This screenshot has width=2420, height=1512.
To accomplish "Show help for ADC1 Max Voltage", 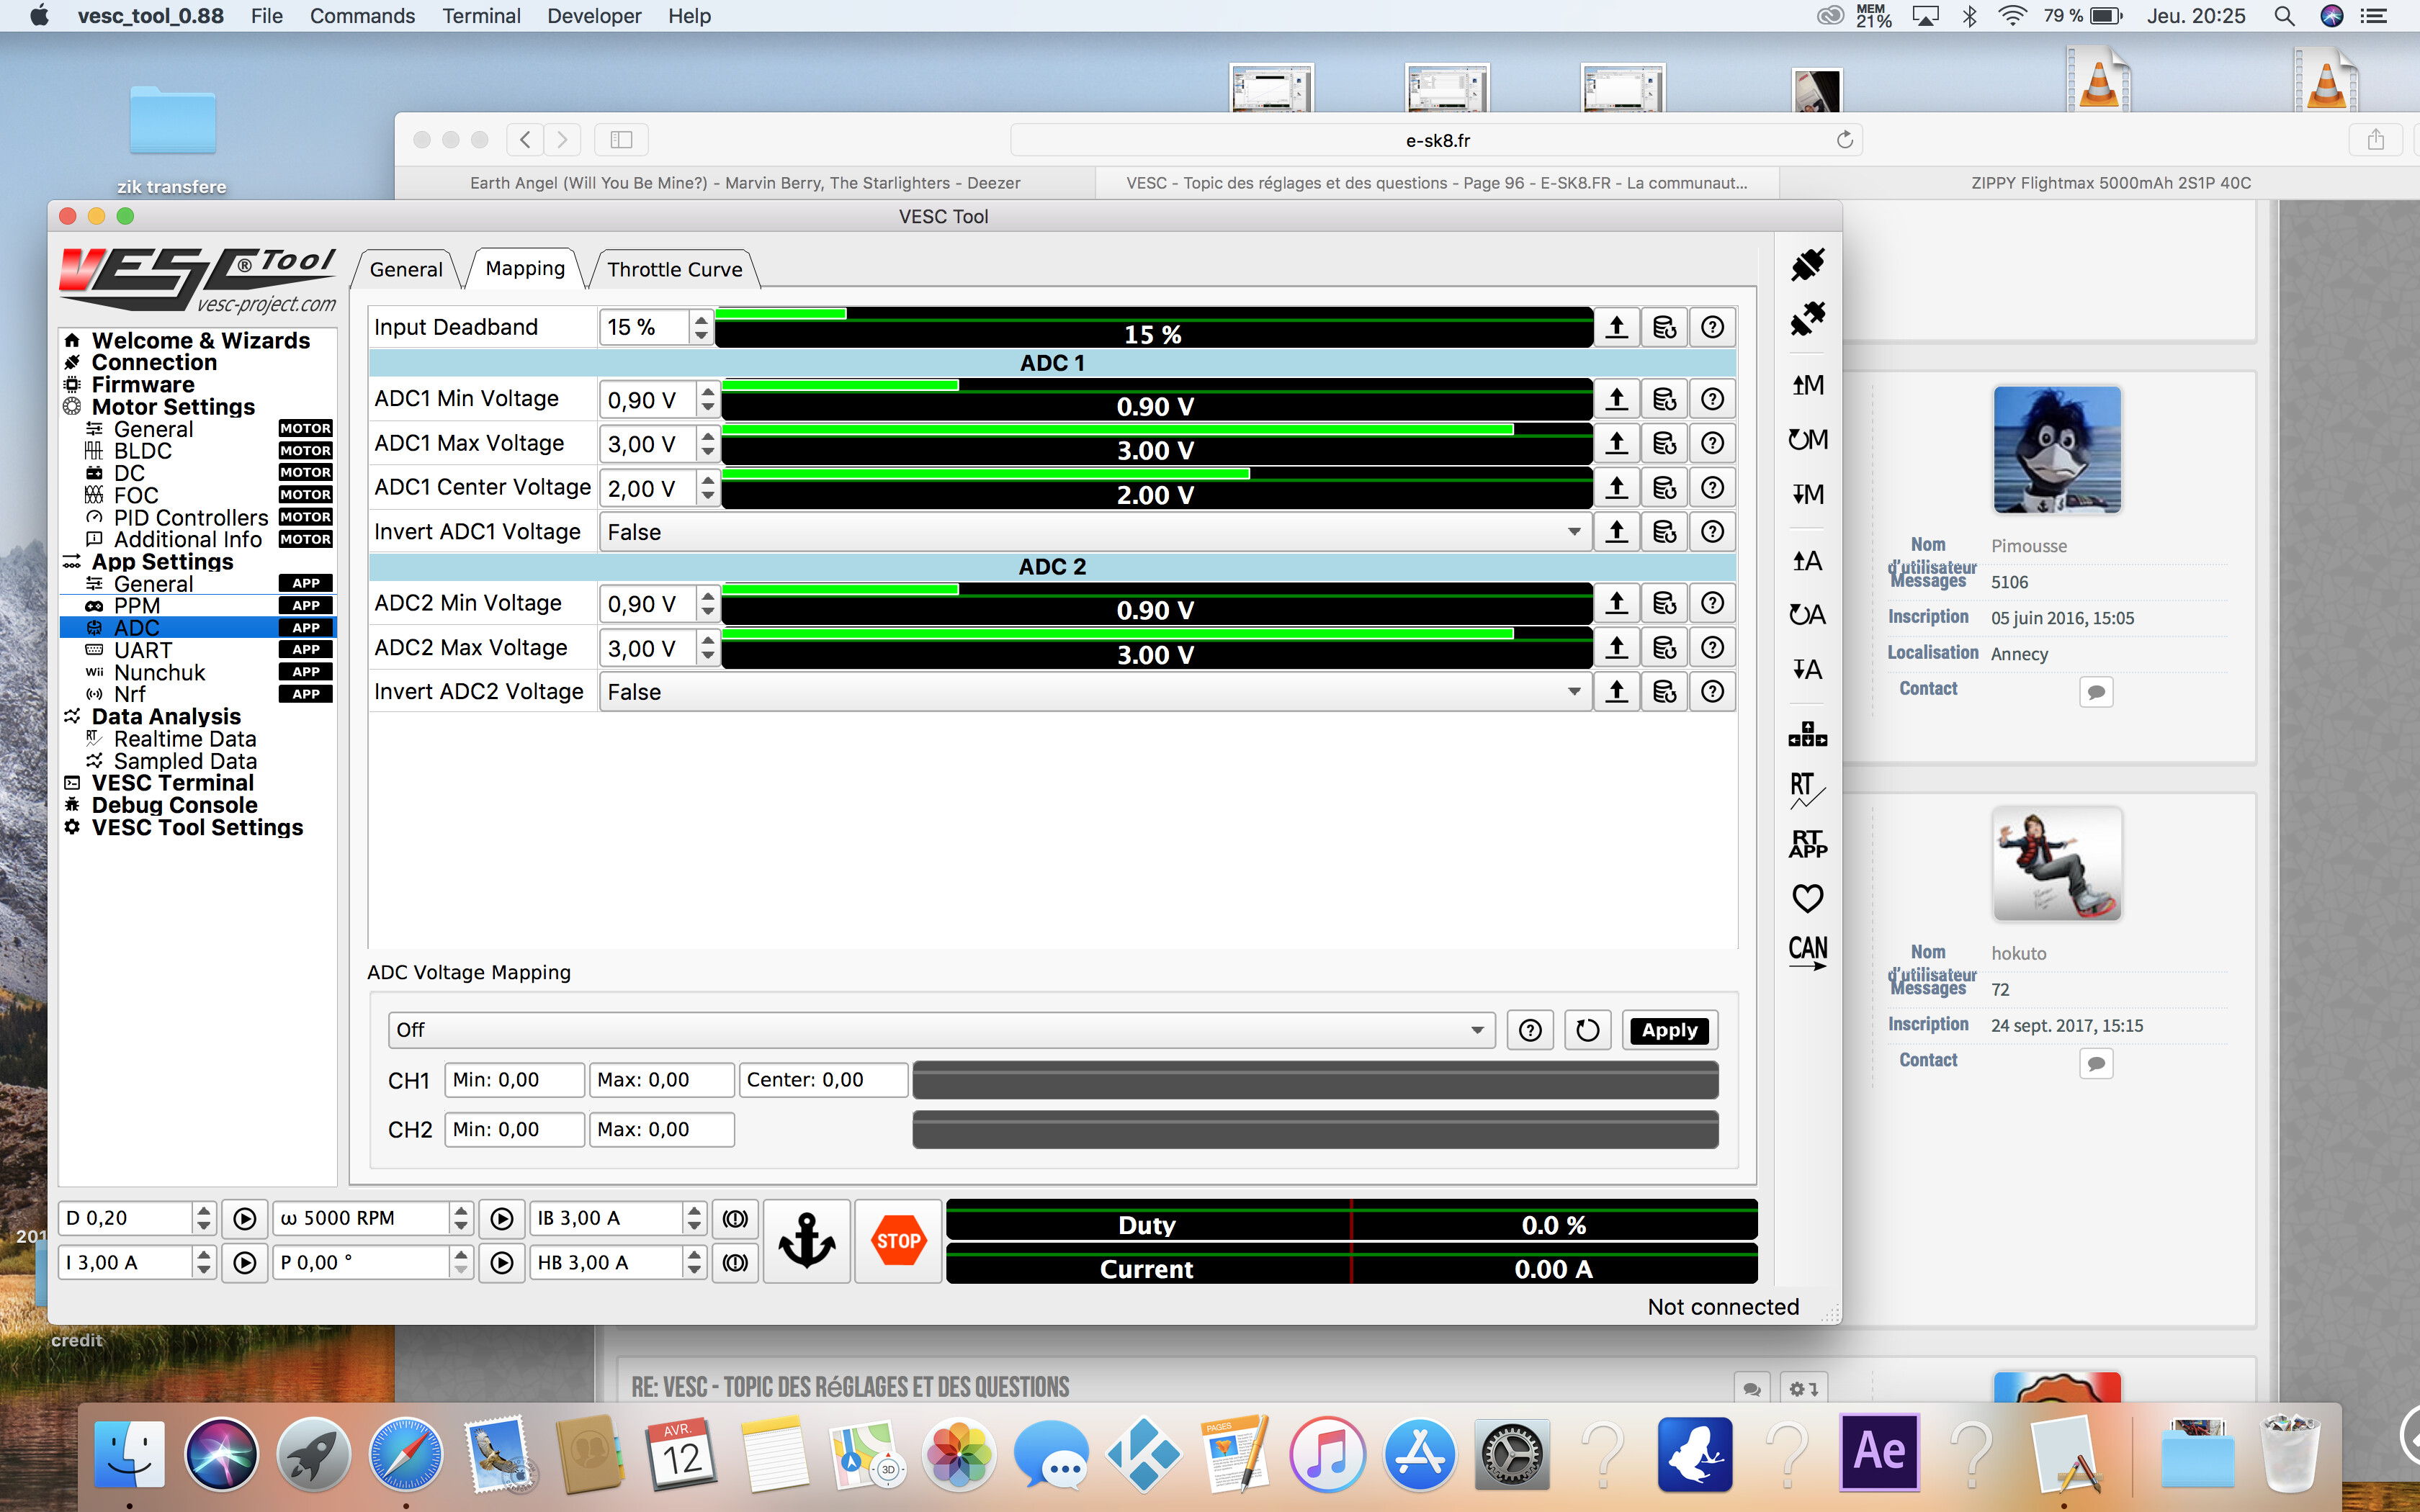I will pyautogui.click(x=1712, y=443).
